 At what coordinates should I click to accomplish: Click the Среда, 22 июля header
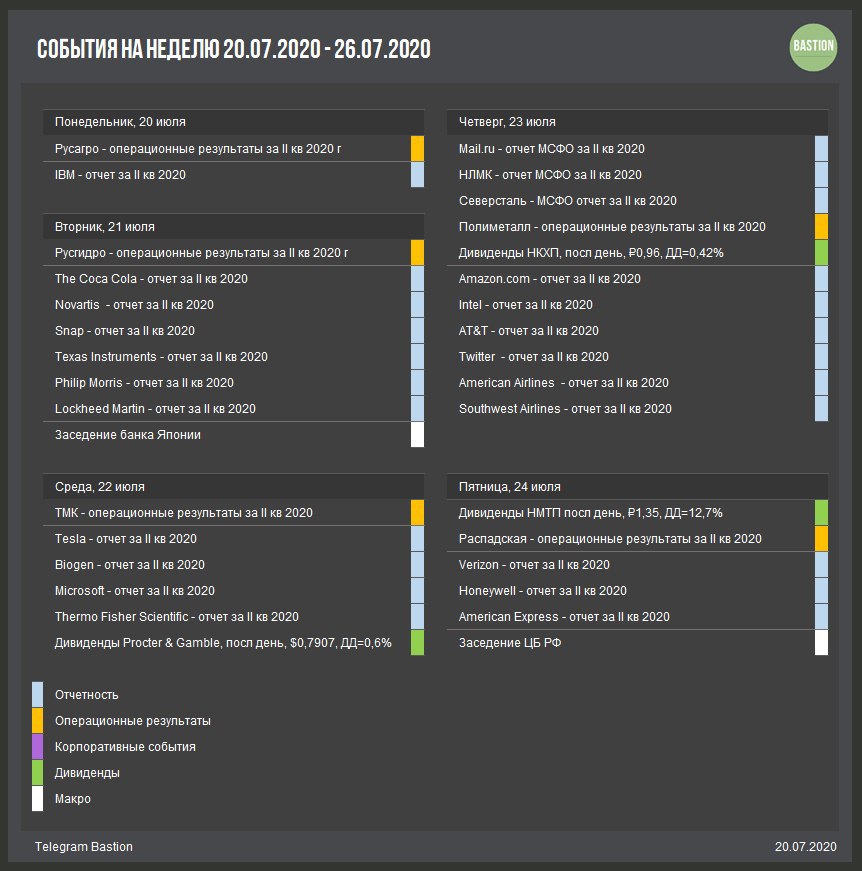pyautogui.click(x=100, y=487)
